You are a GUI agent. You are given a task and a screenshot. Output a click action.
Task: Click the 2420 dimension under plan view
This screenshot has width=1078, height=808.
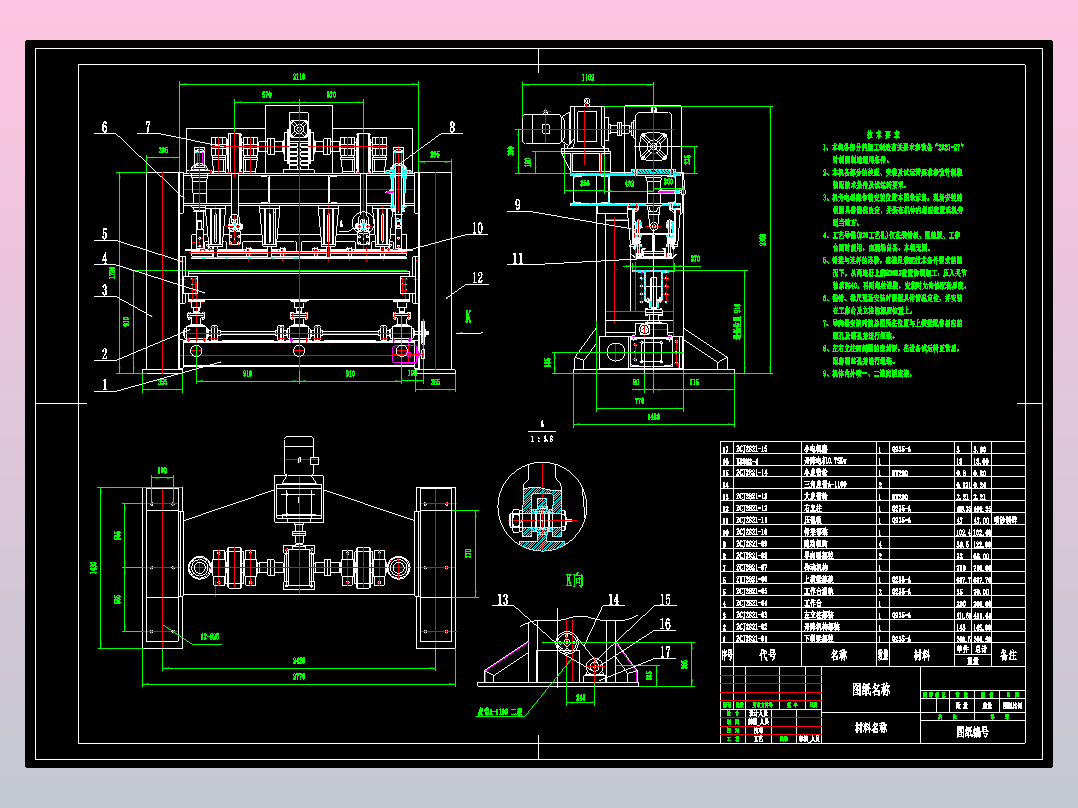298,660
